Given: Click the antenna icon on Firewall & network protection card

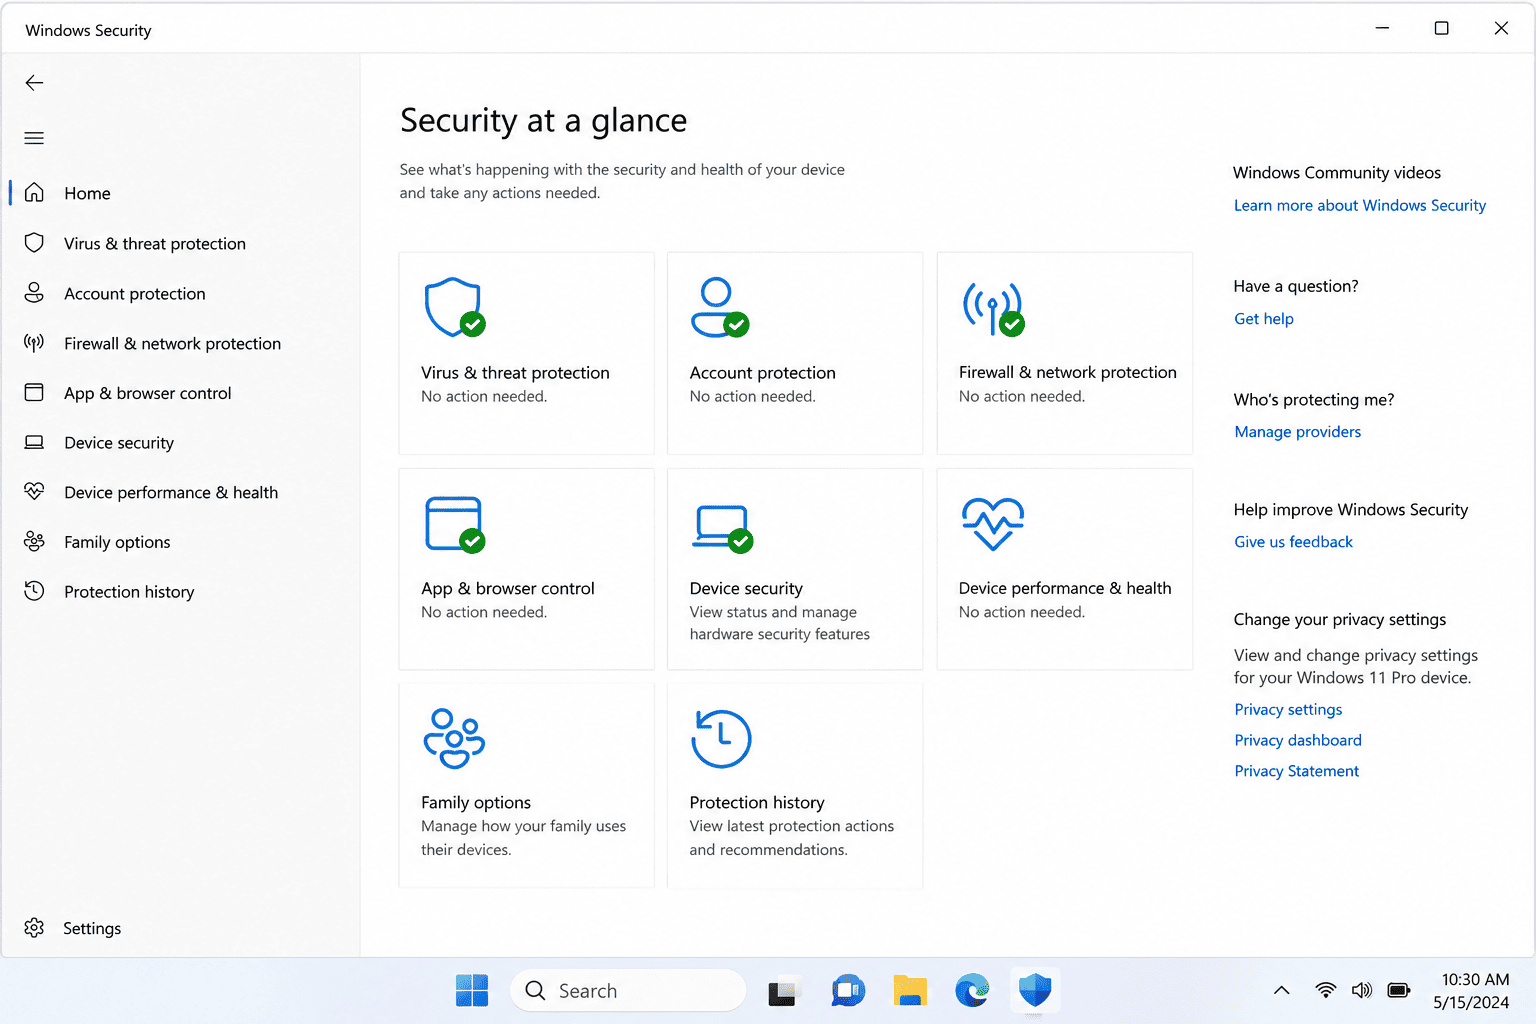Looking at the screenshot, I should click(993, 308).
